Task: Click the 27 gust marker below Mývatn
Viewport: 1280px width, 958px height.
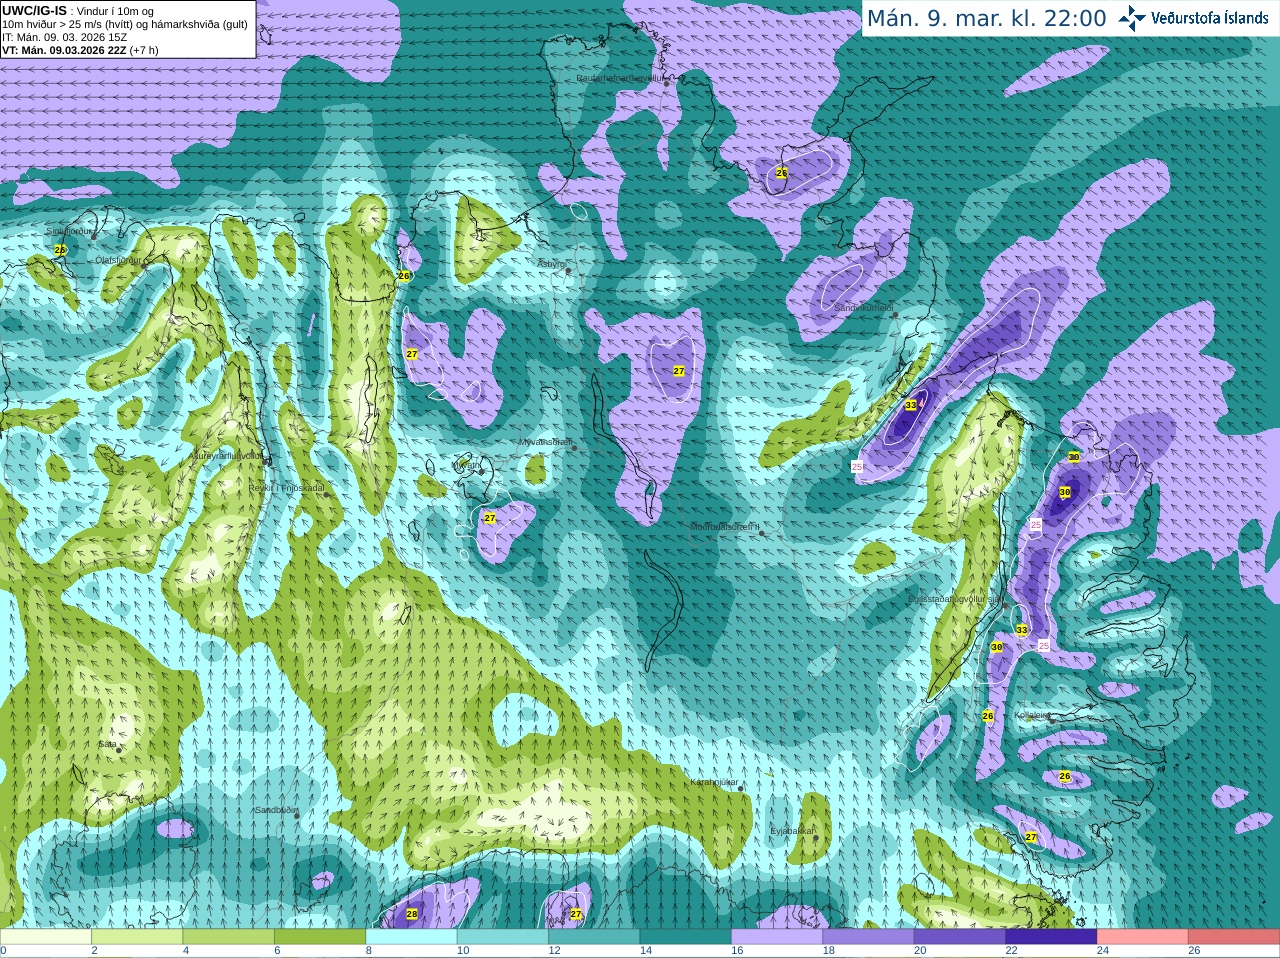Action: (490, 518)
